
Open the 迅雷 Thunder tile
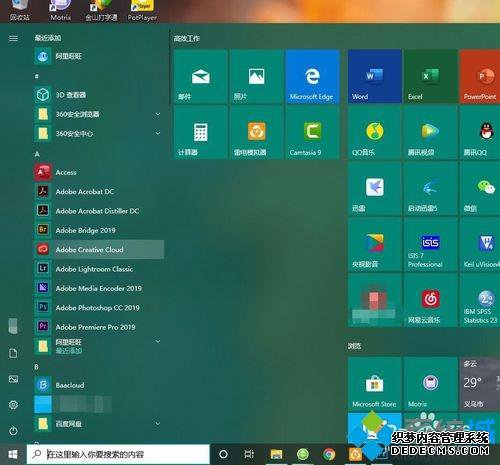tap(375, 188)
